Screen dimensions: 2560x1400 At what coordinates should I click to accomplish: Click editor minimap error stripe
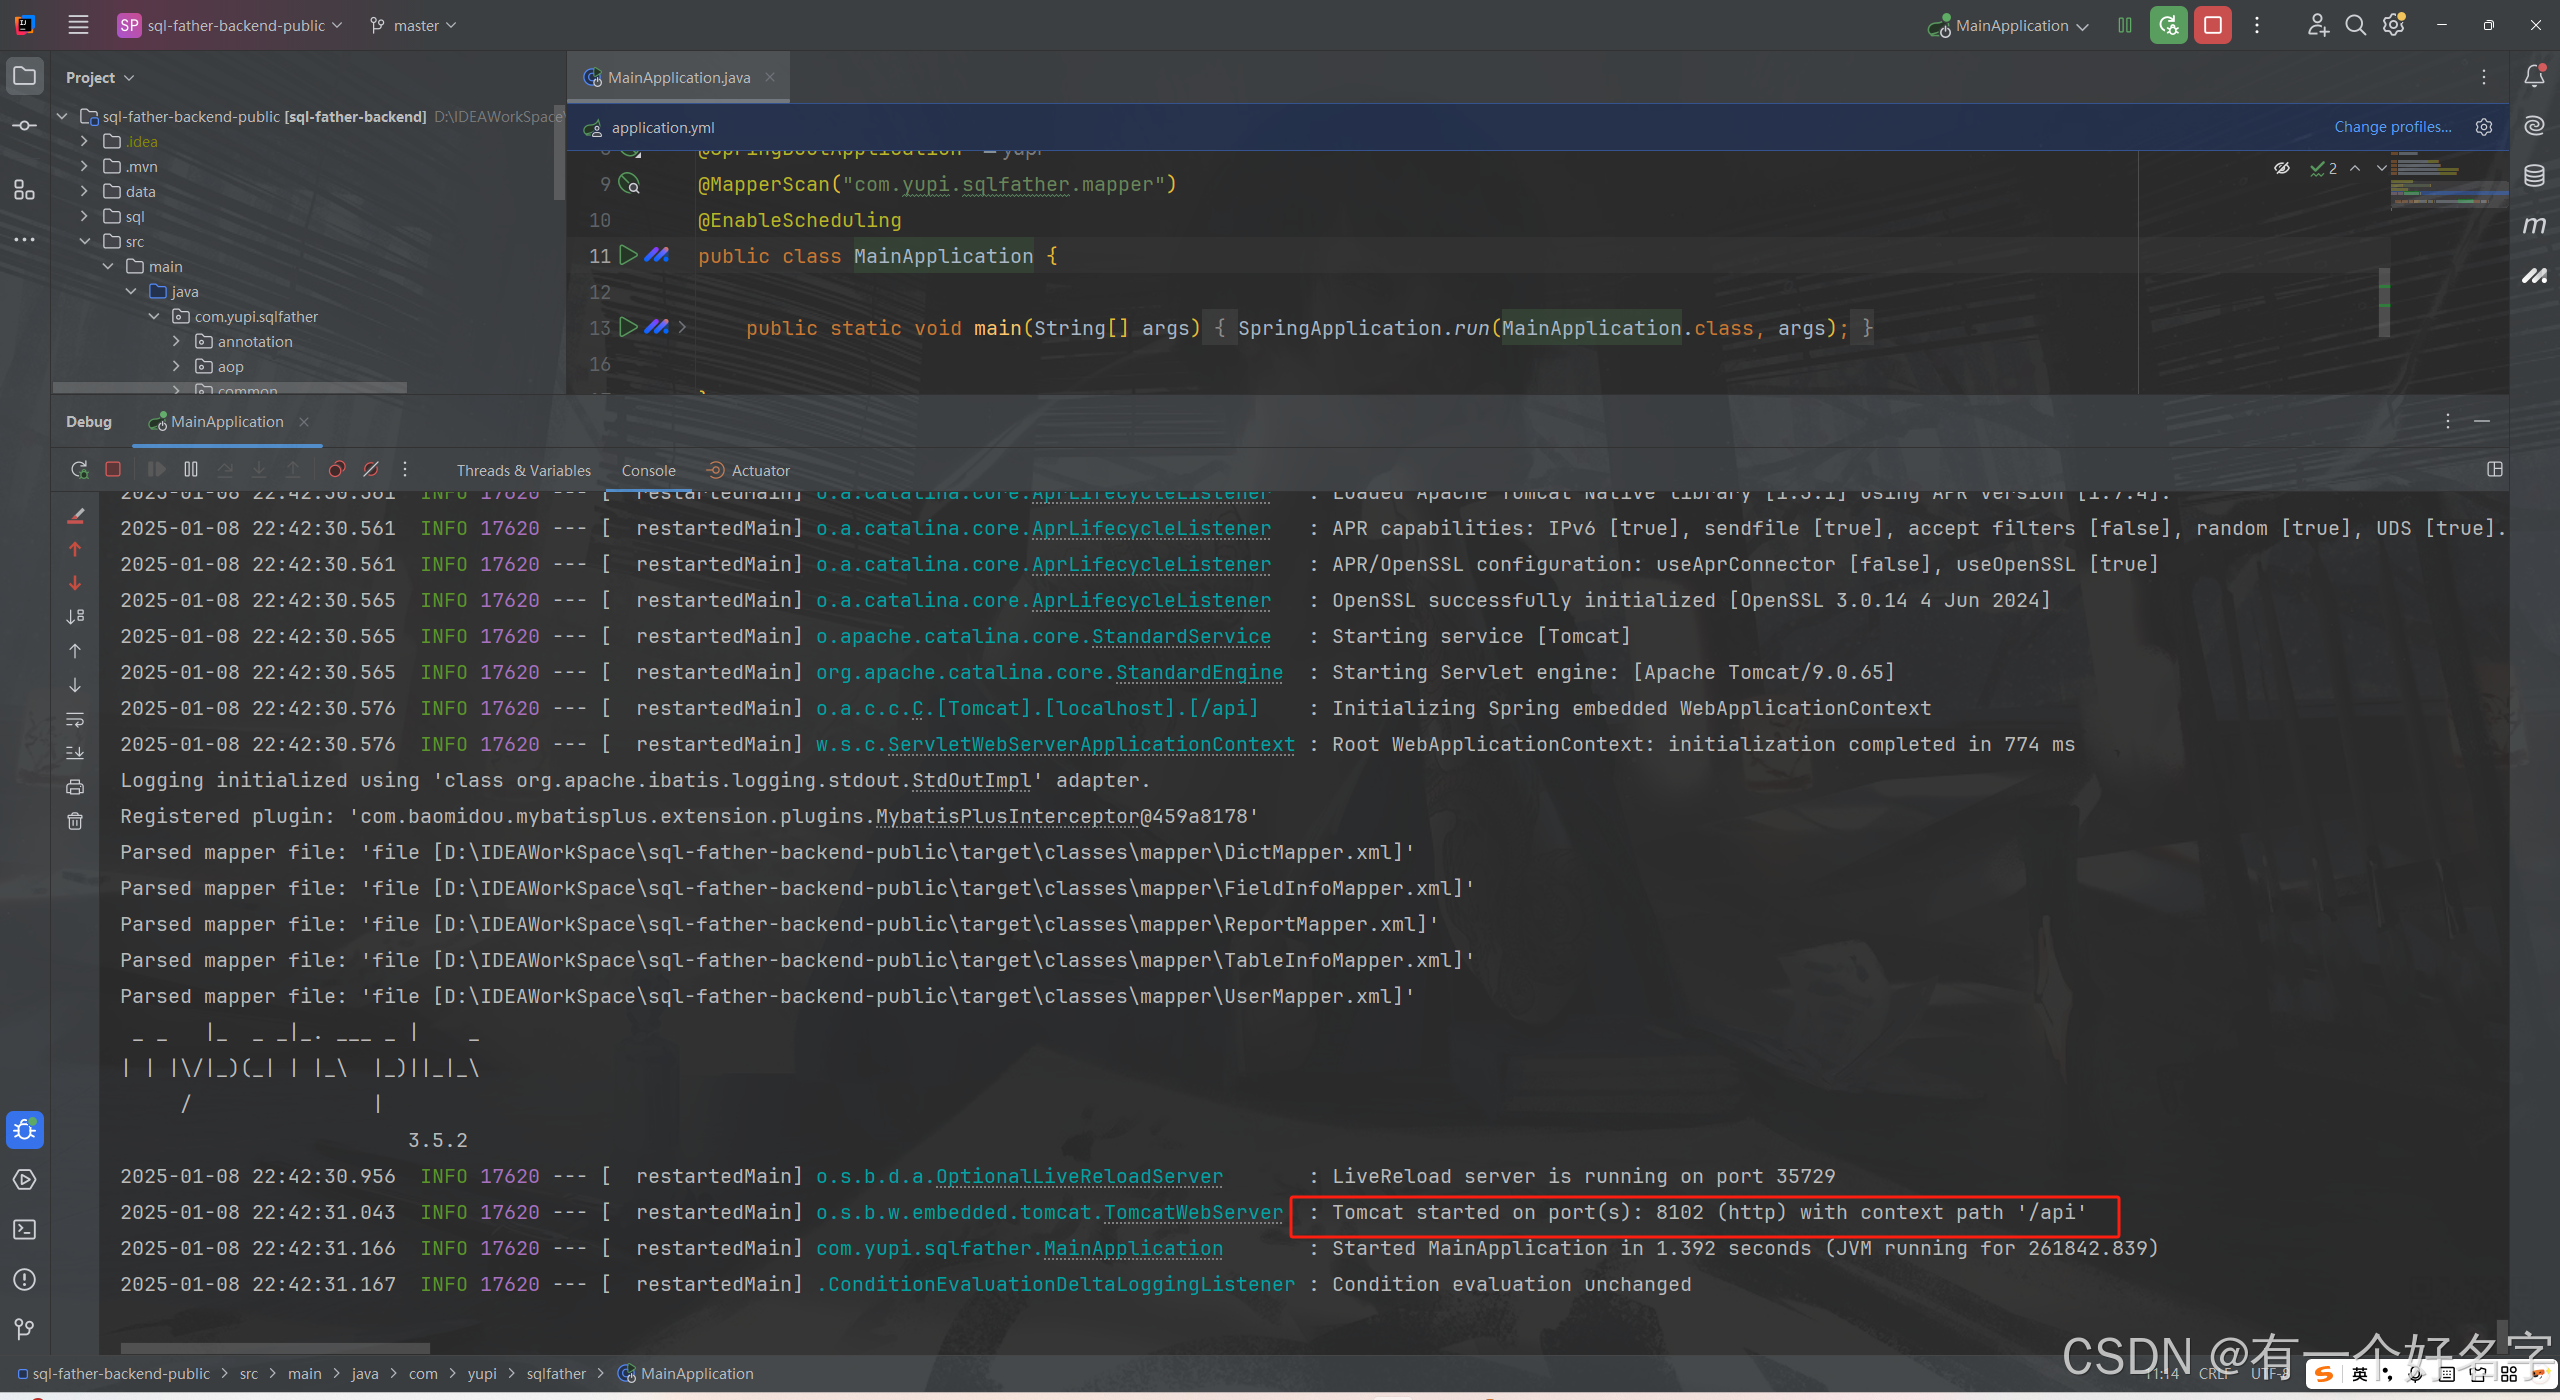coord(2448,180)
